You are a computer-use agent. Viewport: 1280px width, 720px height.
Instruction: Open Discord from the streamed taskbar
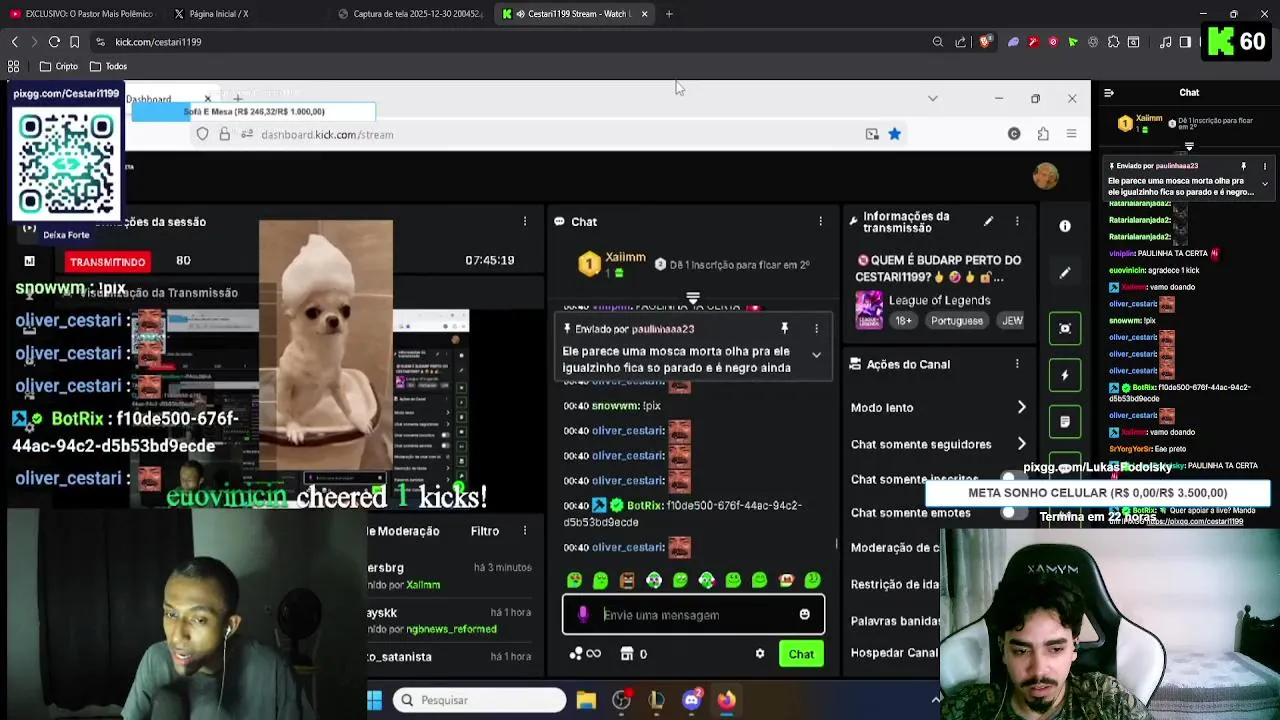(691, 700)
